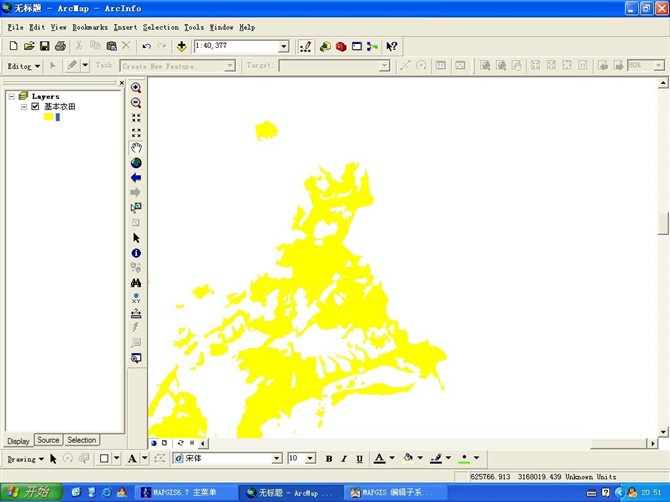Expand the rectangle shape tool dropdown
This screenshot has width=670, height=502.
pos(117,458)
